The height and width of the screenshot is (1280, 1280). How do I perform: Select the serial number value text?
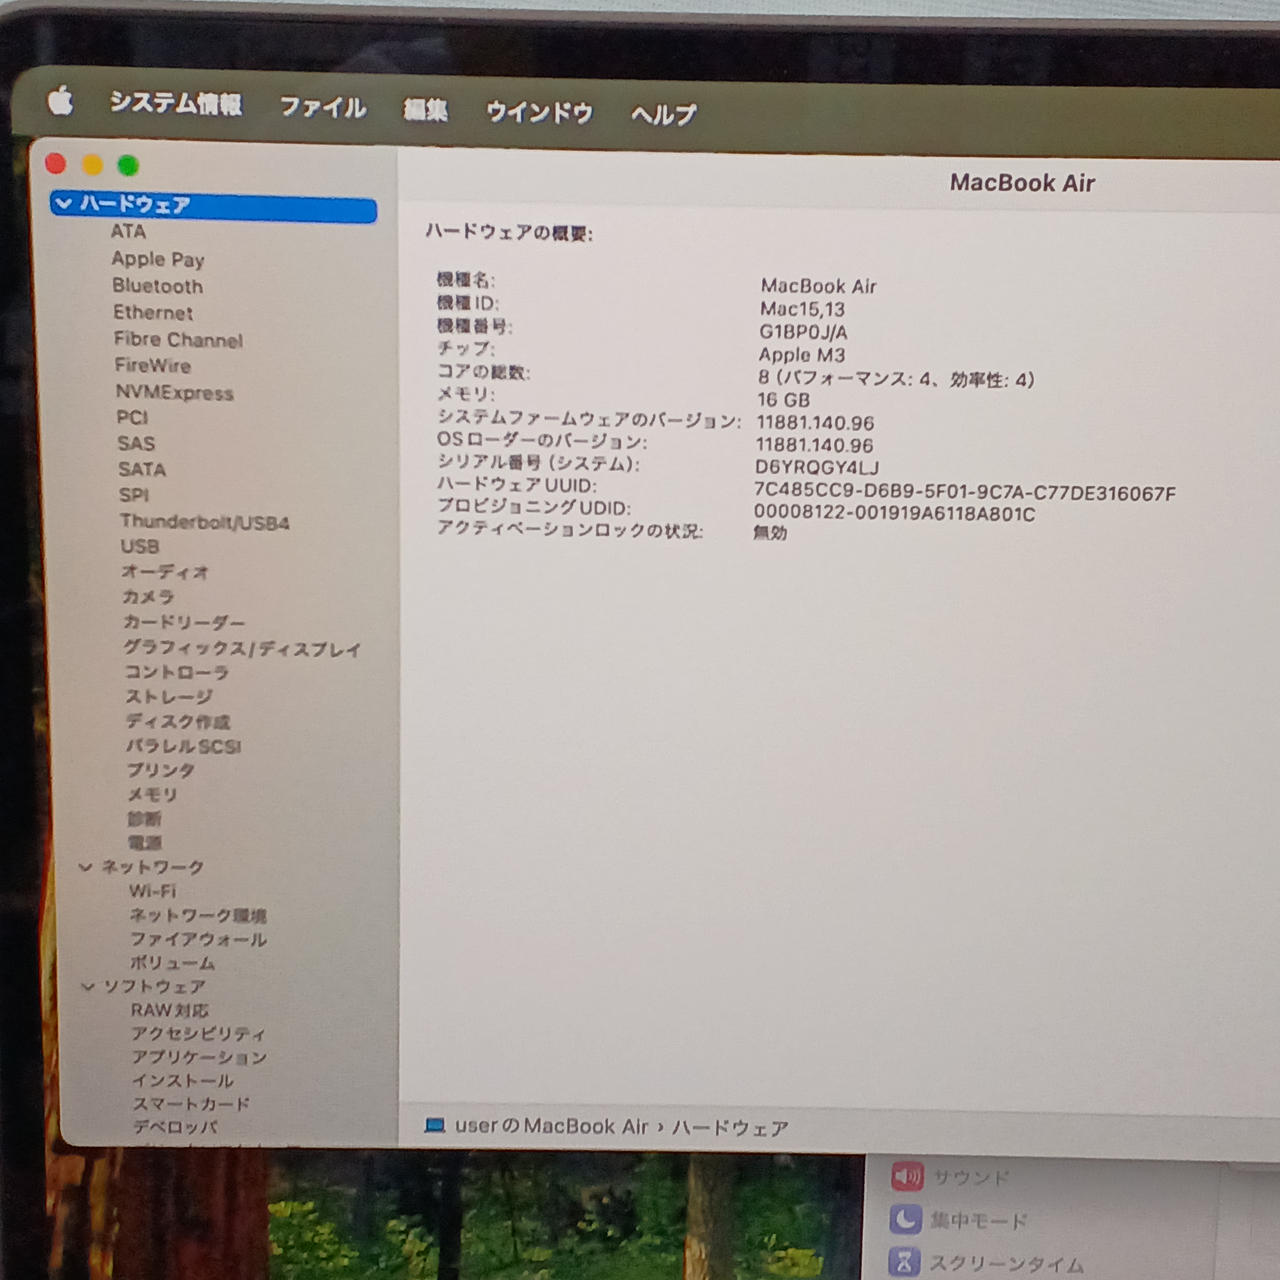coord(816,467)
